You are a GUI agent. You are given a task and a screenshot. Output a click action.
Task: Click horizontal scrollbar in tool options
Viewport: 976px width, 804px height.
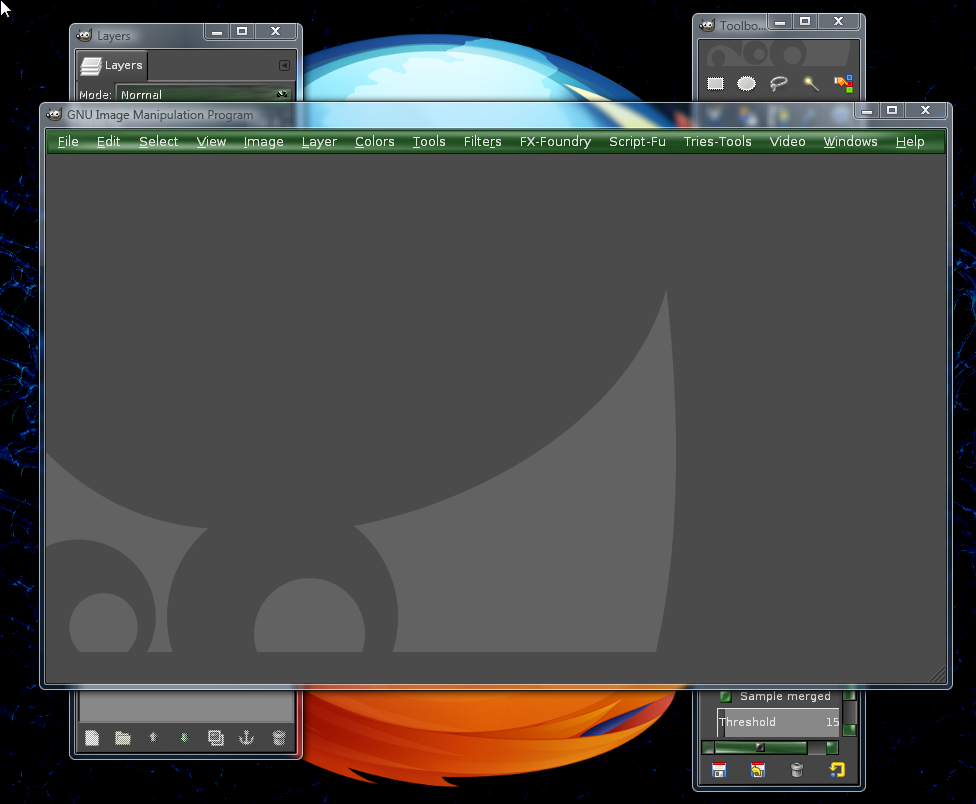pos(761,747)
